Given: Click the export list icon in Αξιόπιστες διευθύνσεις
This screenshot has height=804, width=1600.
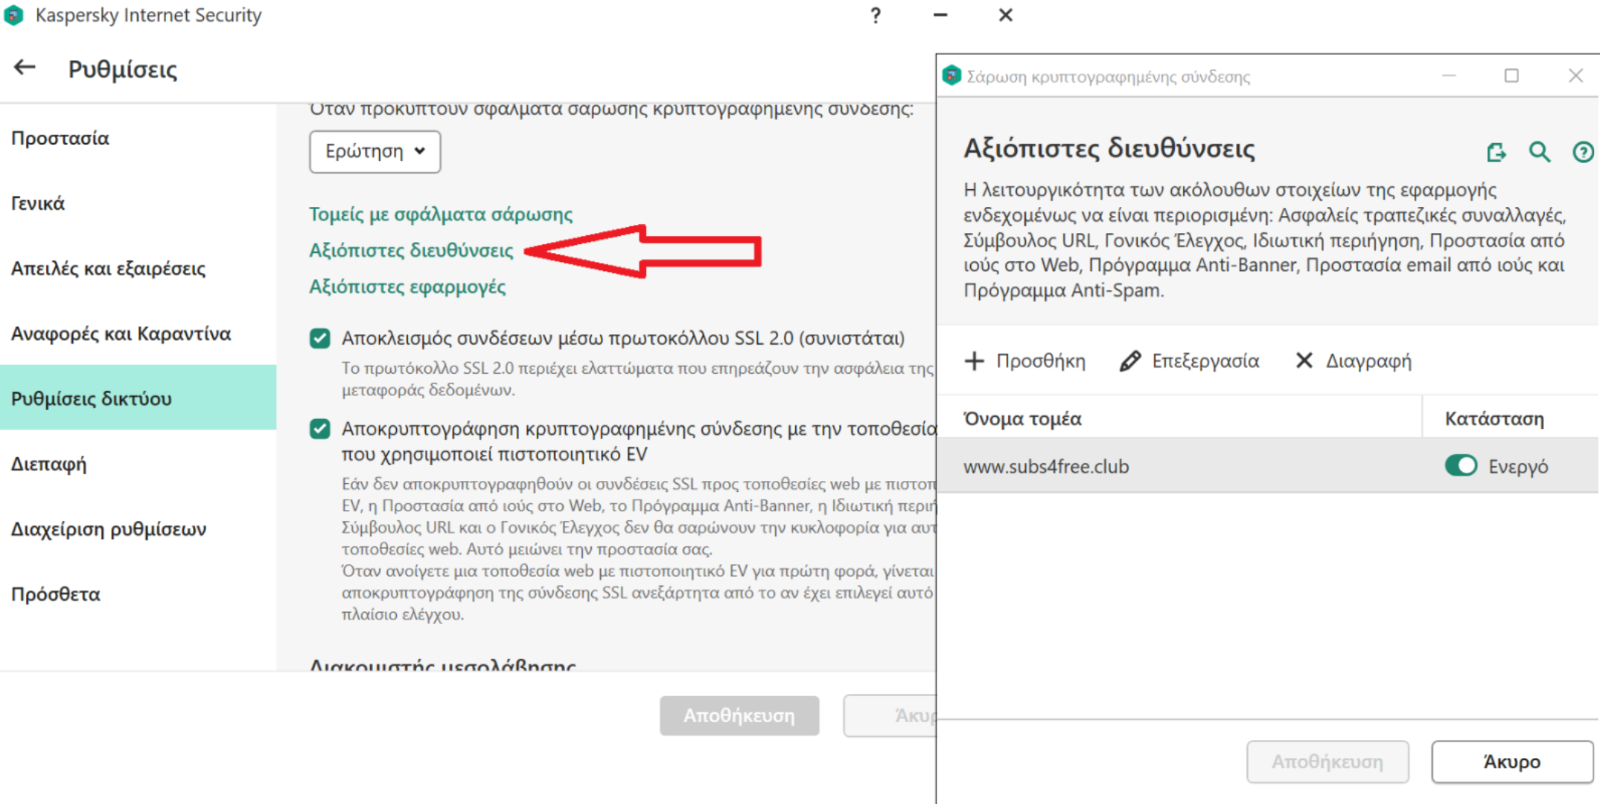Looking at the screenshot, I should 1496,152.
